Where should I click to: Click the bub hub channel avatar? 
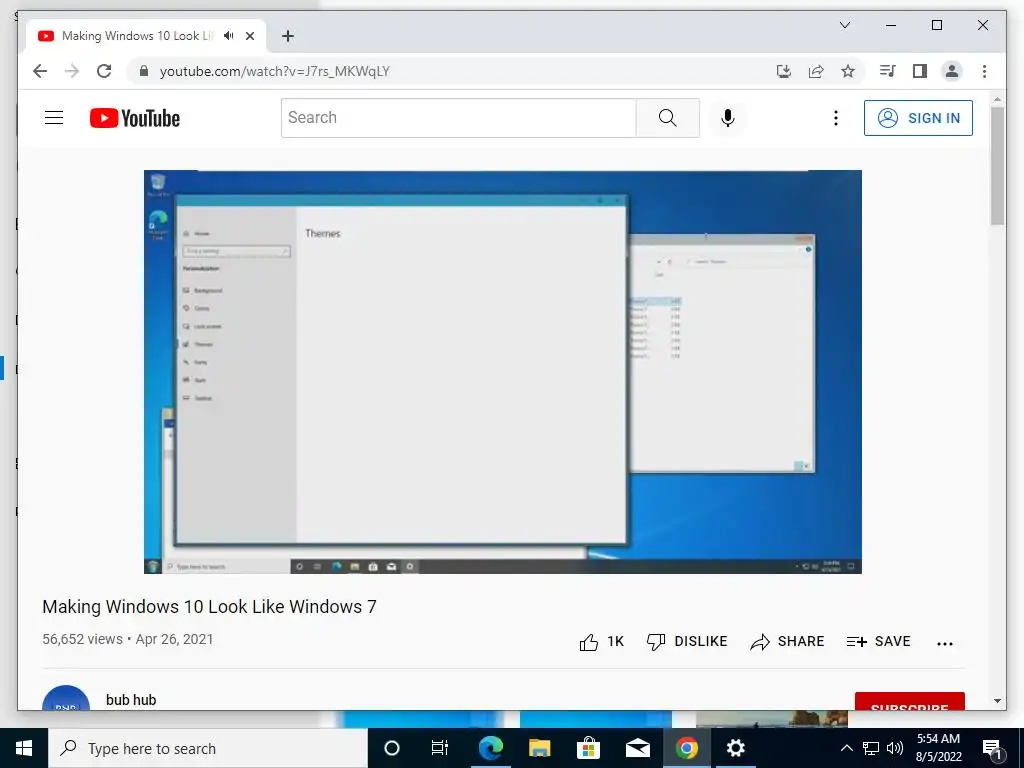tap(65, 697)
